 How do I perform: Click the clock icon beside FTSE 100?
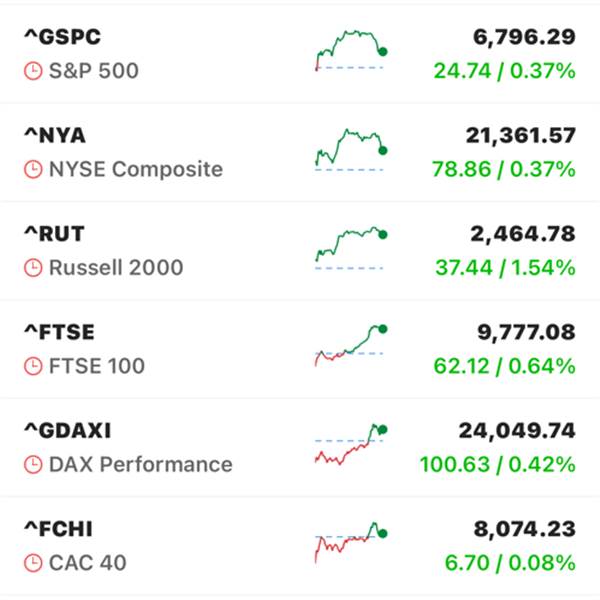click(x=33, y=366)
